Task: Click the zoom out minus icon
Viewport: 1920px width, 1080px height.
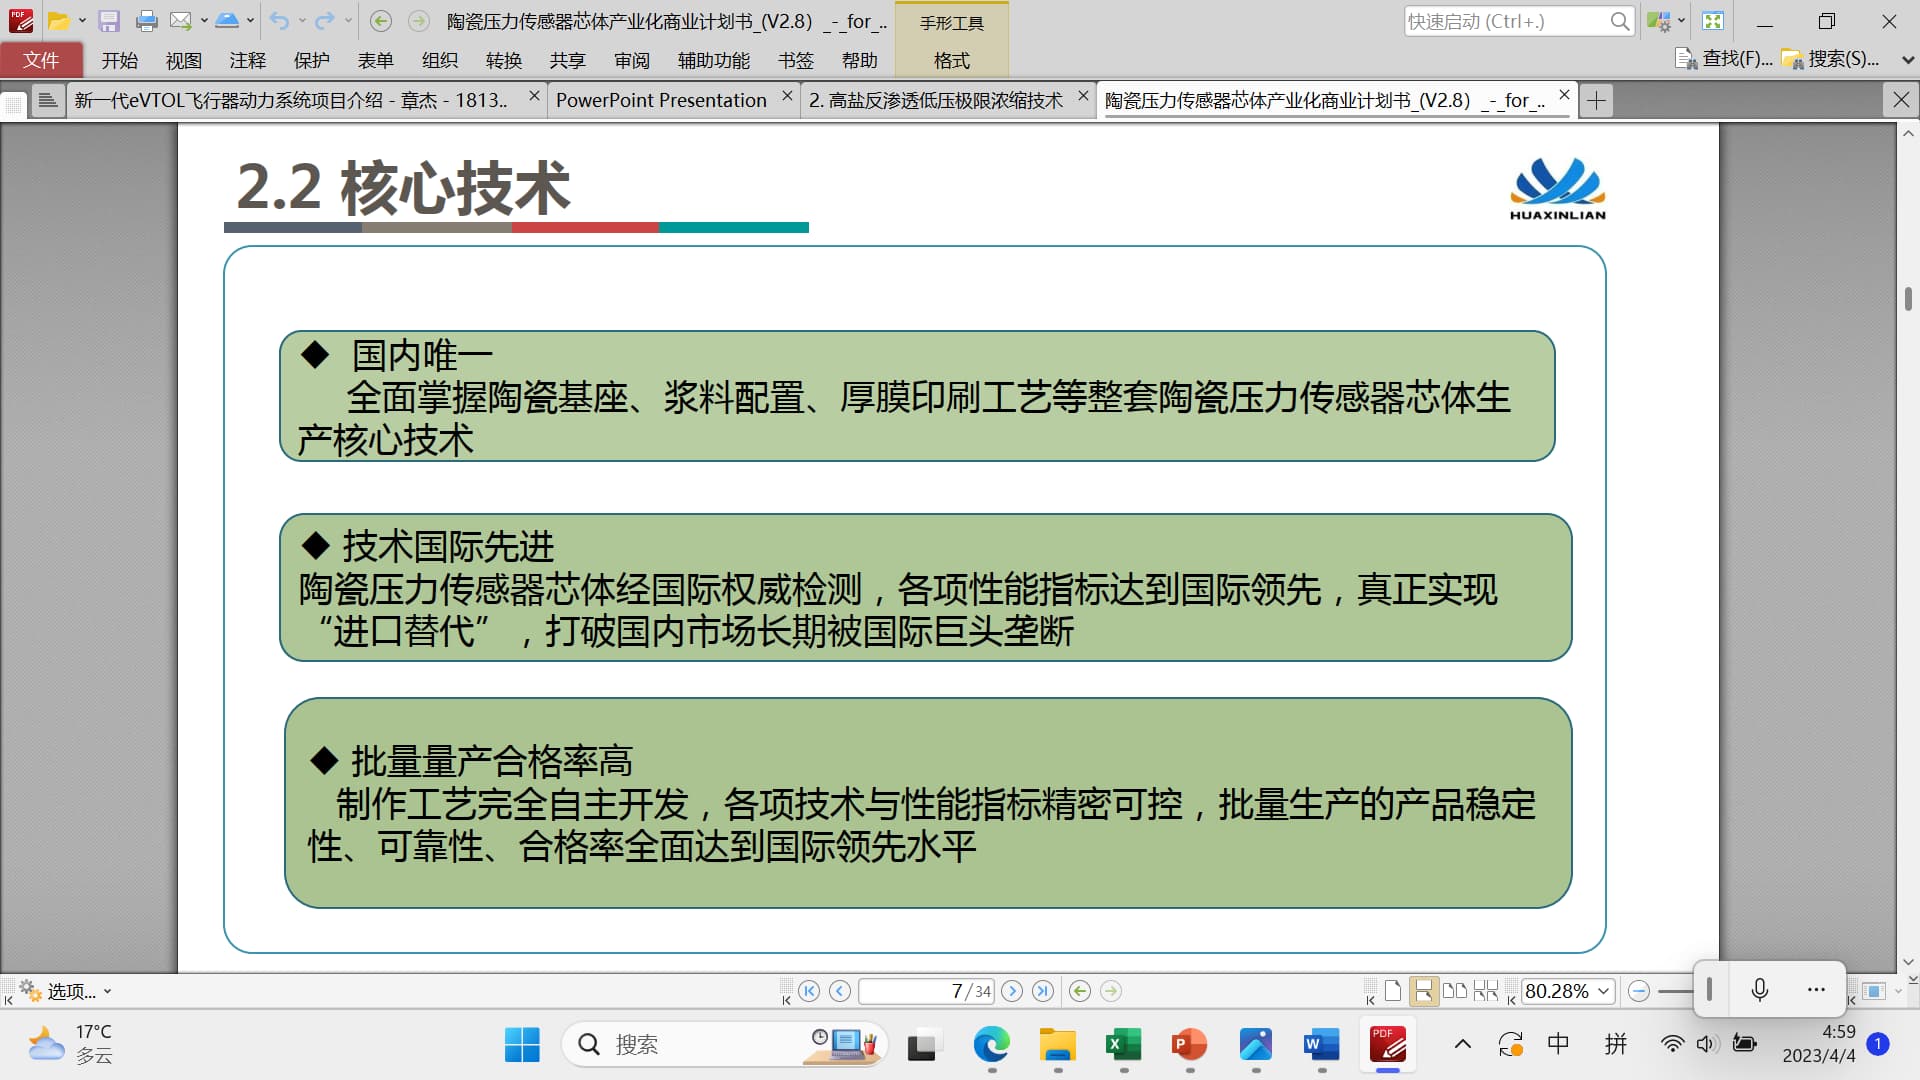Action: coord(1638,991)
